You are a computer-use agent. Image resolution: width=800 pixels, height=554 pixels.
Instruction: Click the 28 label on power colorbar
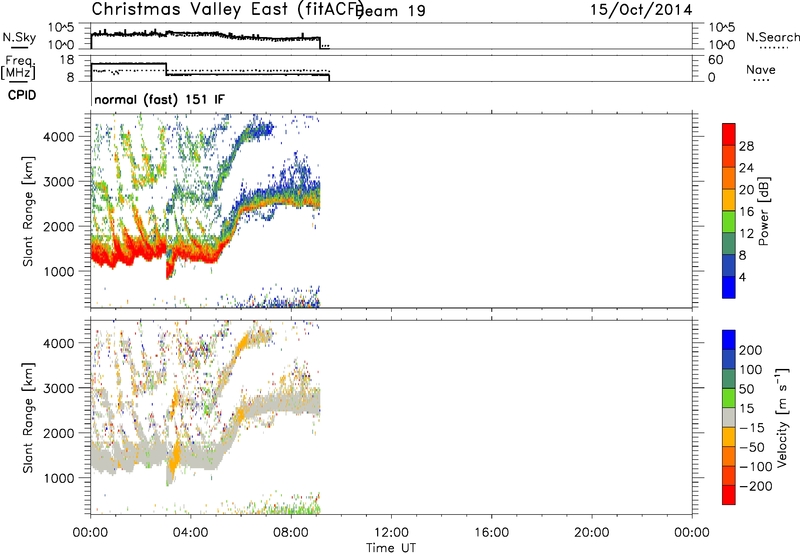746,146
